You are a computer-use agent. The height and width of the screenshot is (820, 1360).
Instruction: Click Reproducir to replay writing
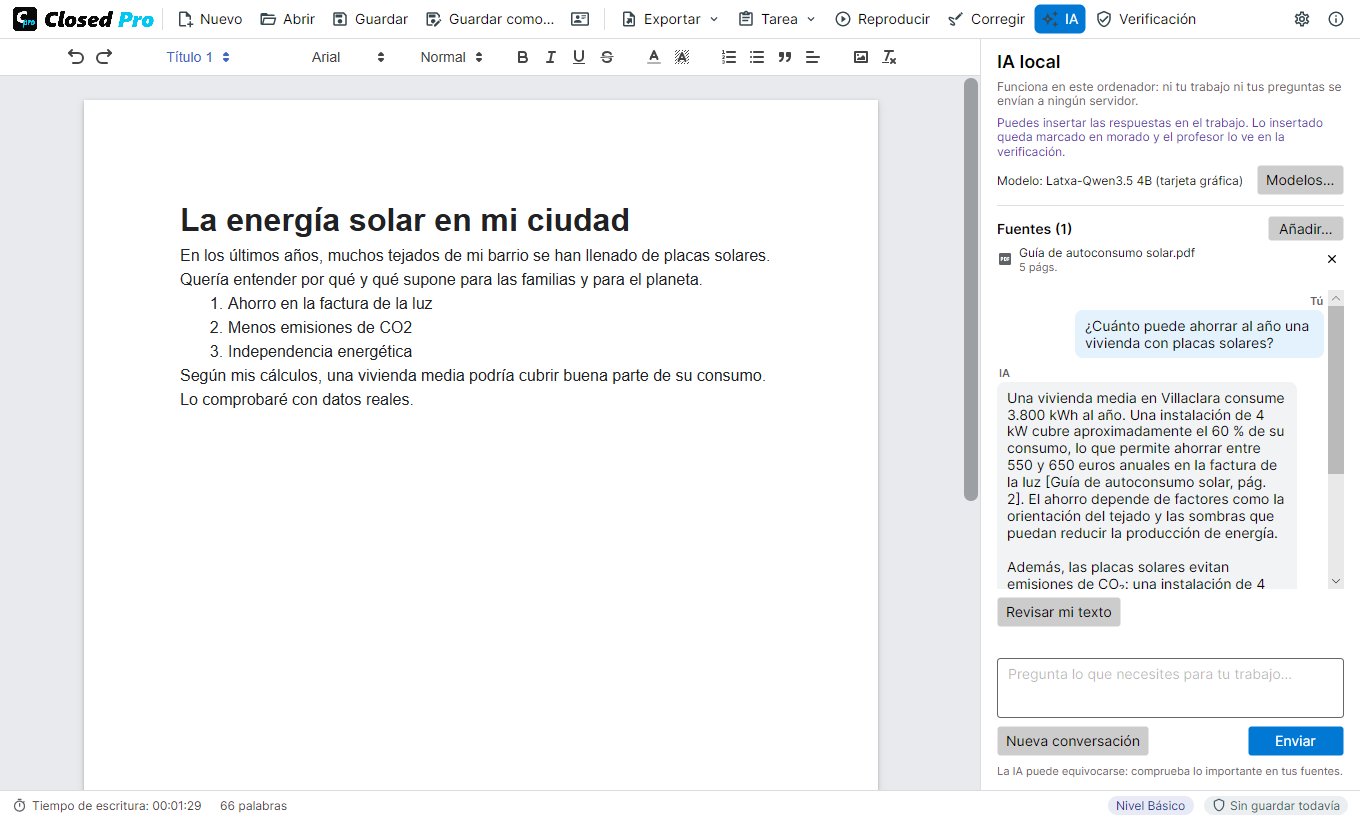(x=882, y=19)
